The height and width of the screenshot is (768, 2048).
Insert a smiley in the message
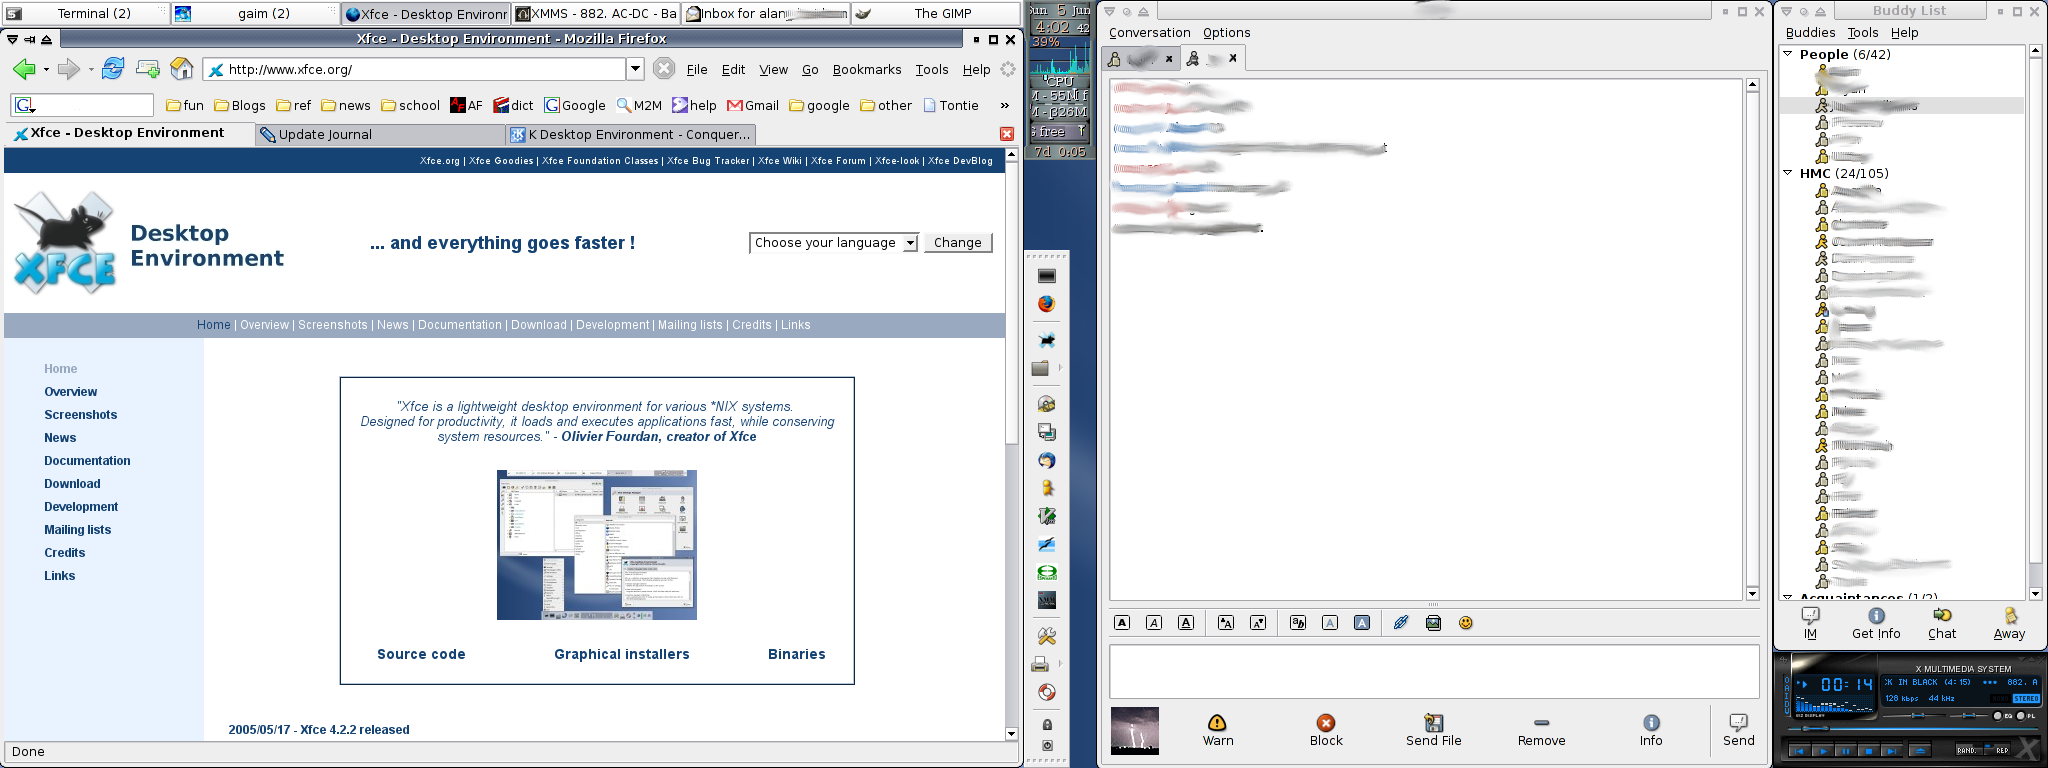(x=1465, y=623)
